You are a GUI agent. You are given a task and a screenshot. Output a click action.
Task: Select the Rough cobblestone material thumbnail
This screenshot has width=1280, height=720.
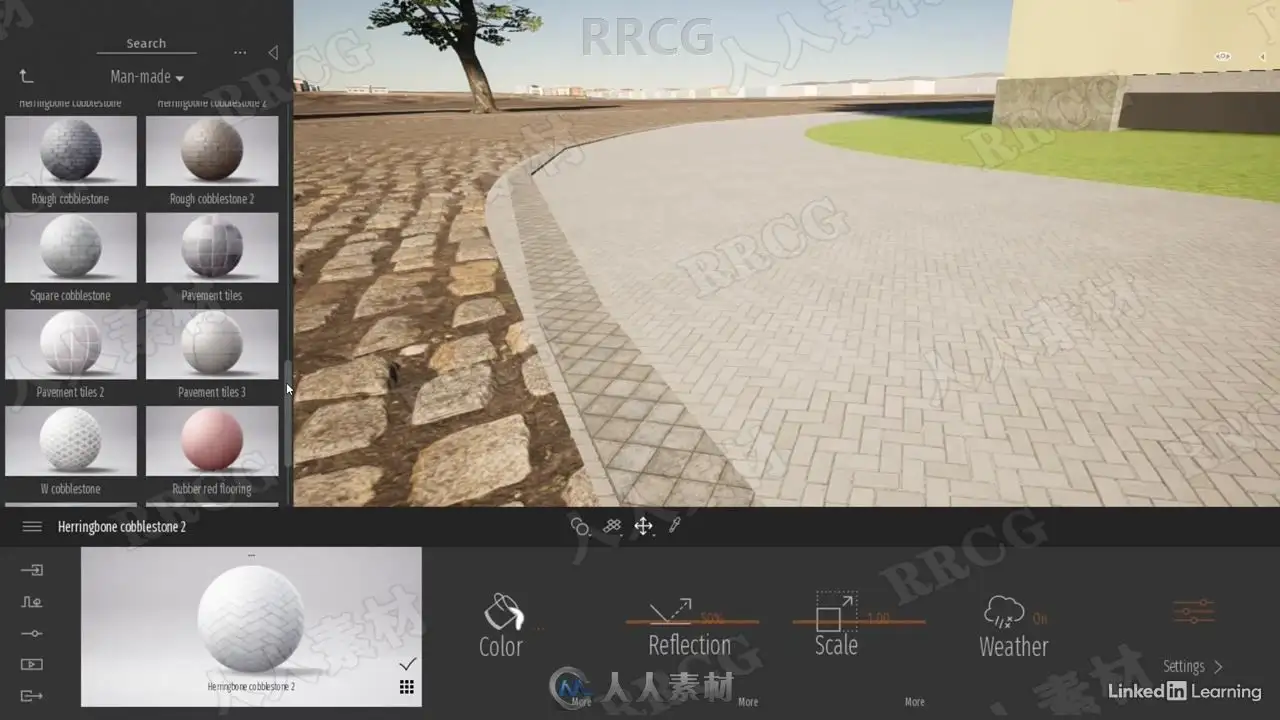(71, 151)
